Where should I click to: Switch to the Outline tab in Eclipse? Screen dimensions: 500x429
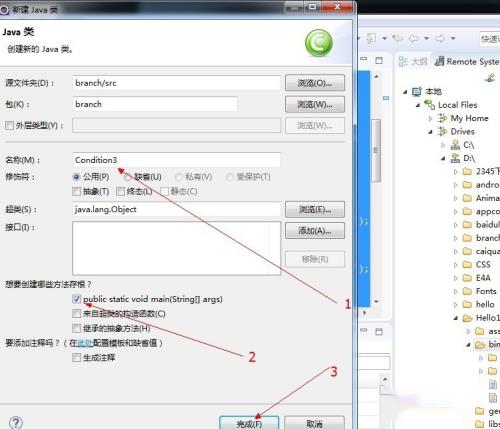(413, 62)
